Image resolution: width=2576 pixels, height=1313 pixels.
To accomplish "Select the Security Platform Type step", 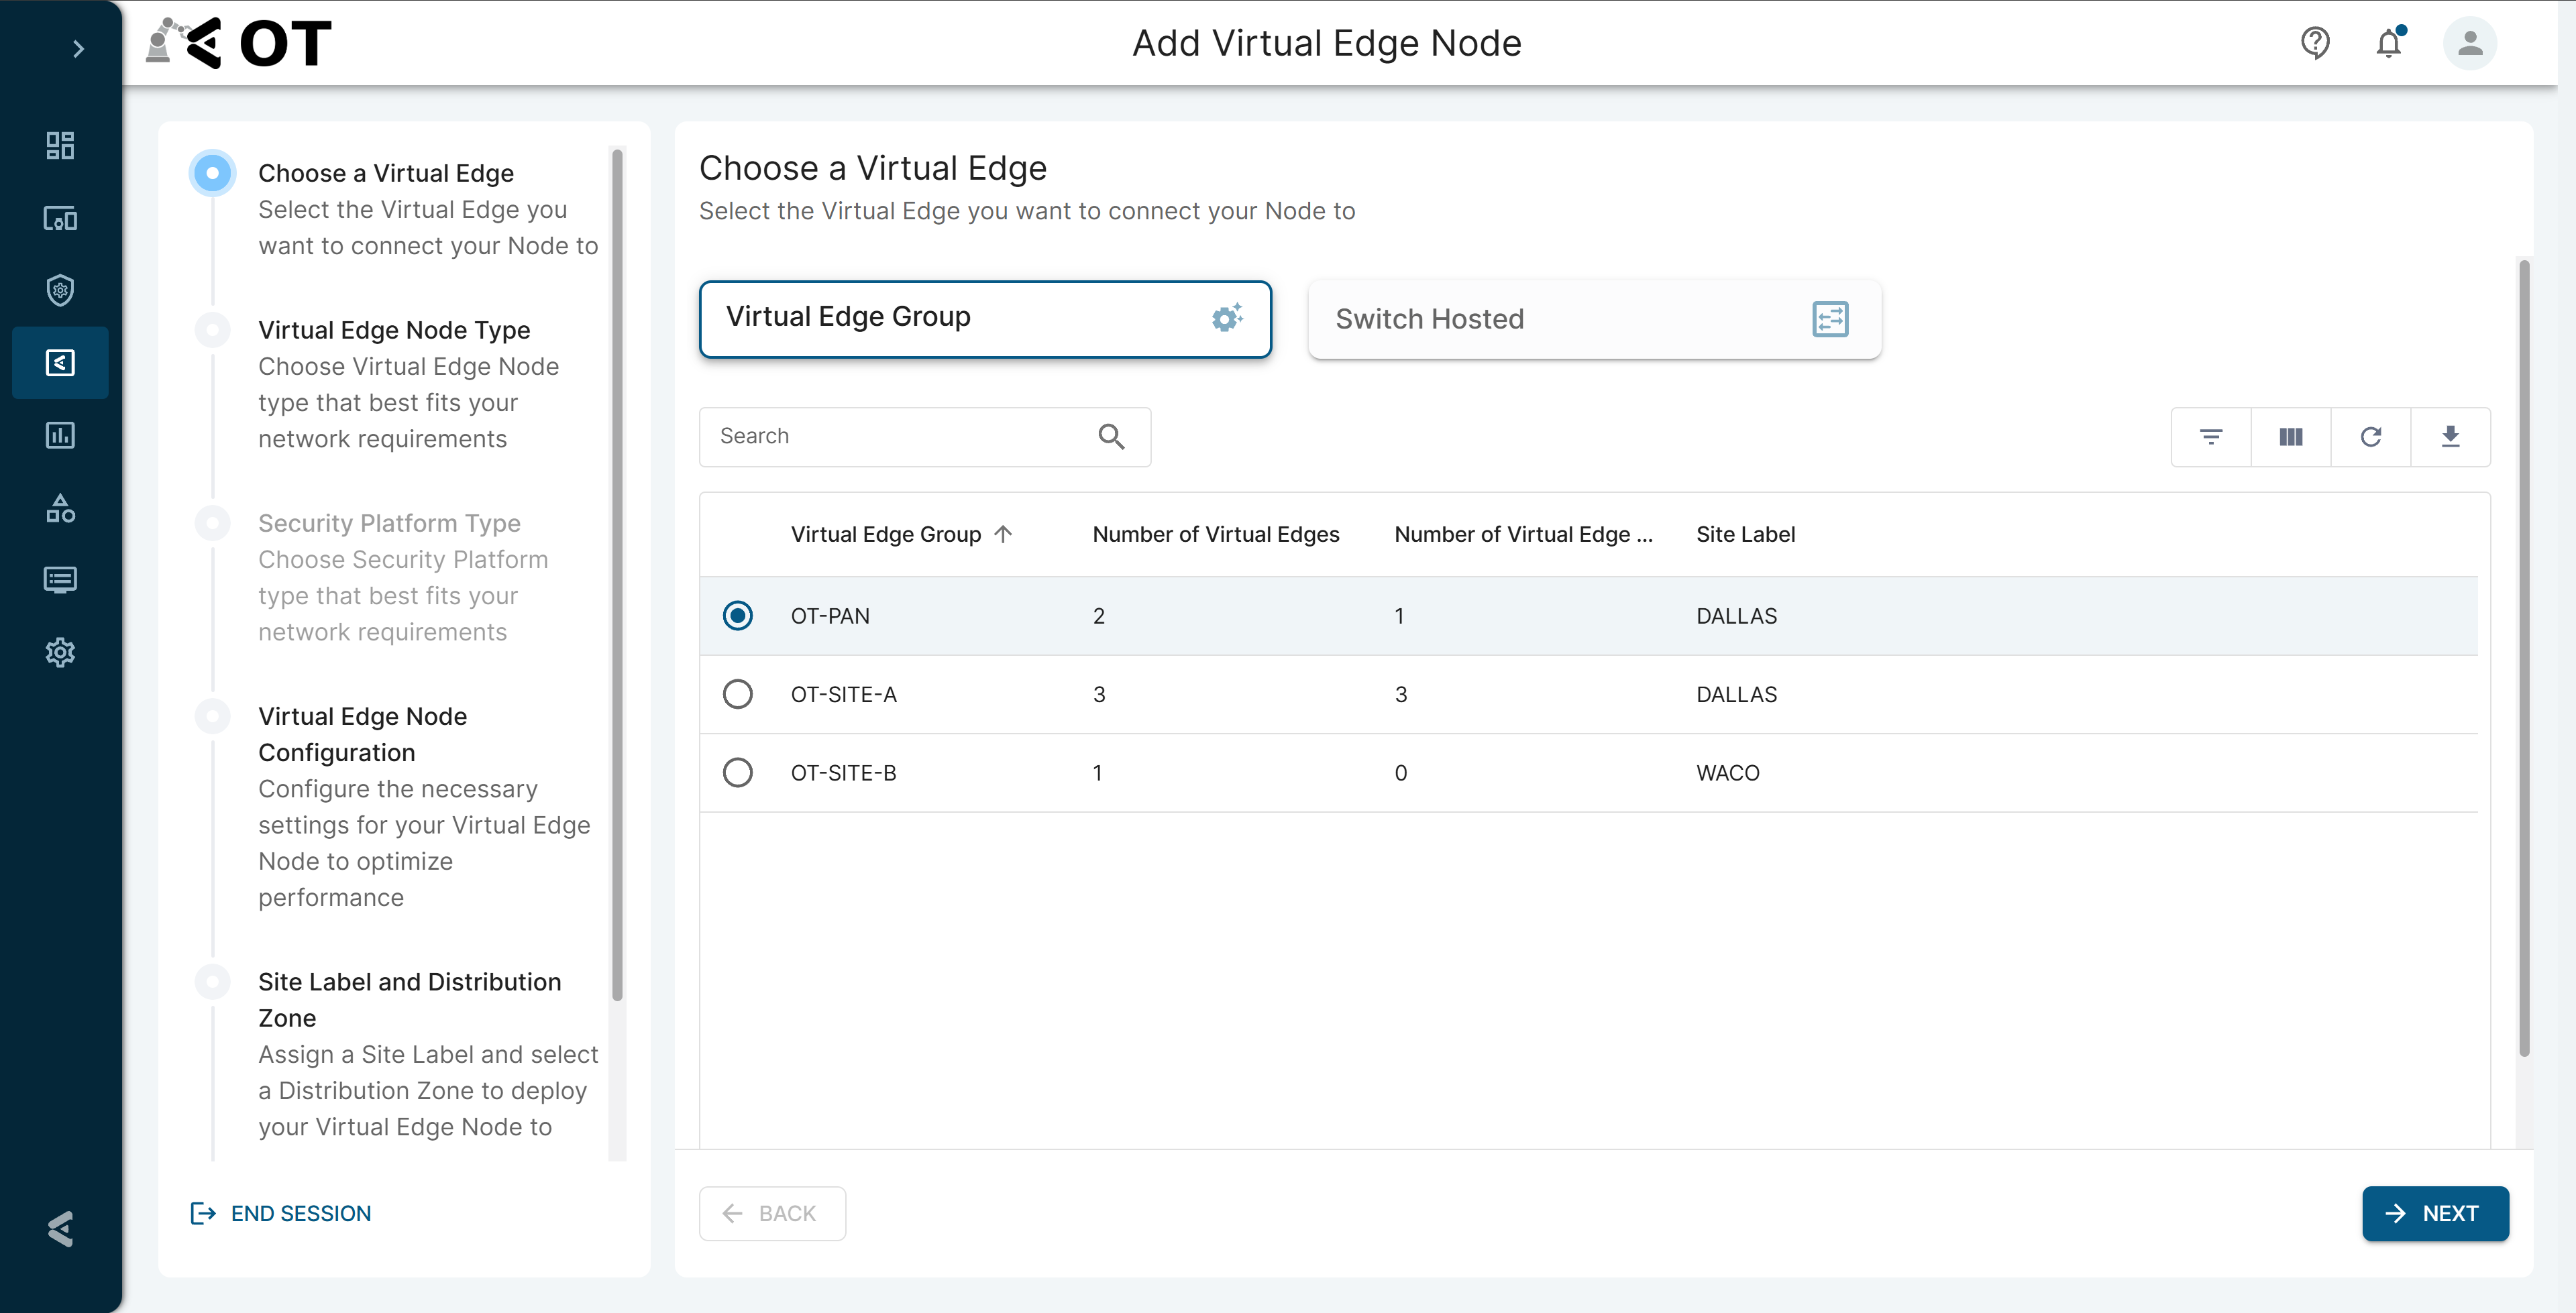I will (x=389, y=523).
